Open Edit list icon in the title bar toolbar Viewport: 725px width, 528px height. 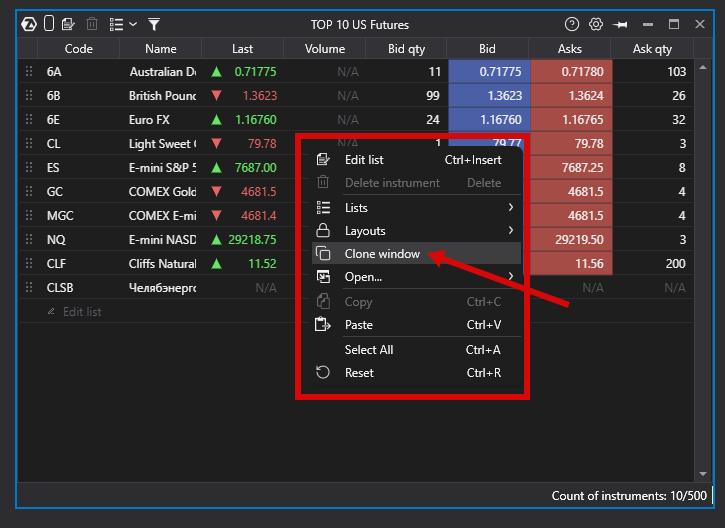[68, 24]
